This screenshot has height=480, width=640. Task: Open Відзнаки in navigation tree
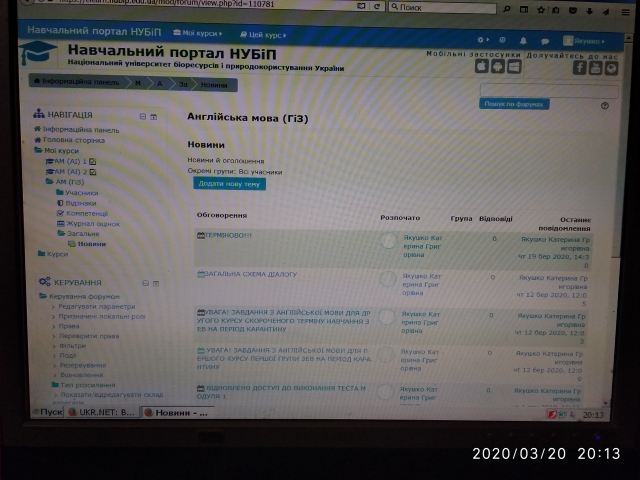click(x=81, y=203)
